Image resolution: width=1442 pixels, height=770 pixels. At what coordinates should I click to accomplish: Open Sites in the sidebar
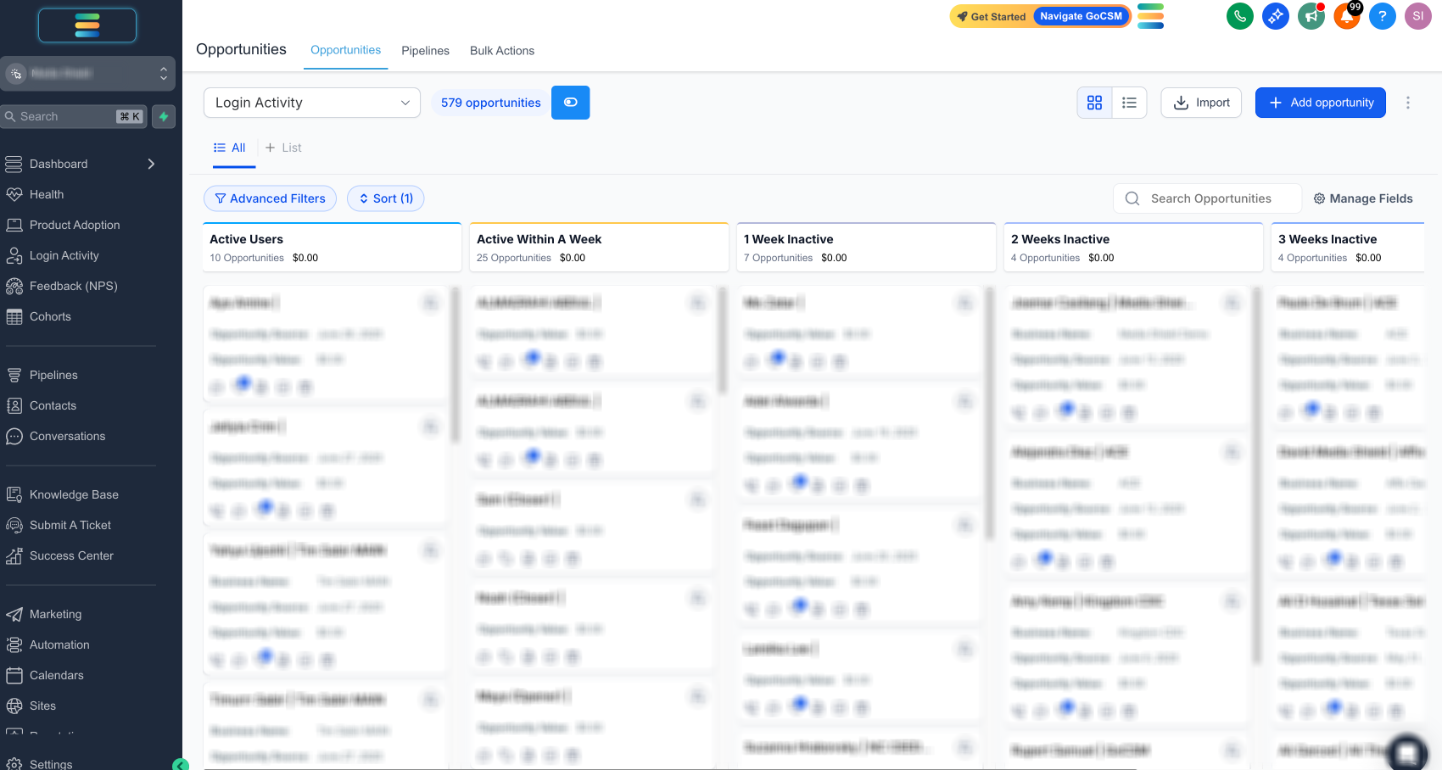point(43,706)
